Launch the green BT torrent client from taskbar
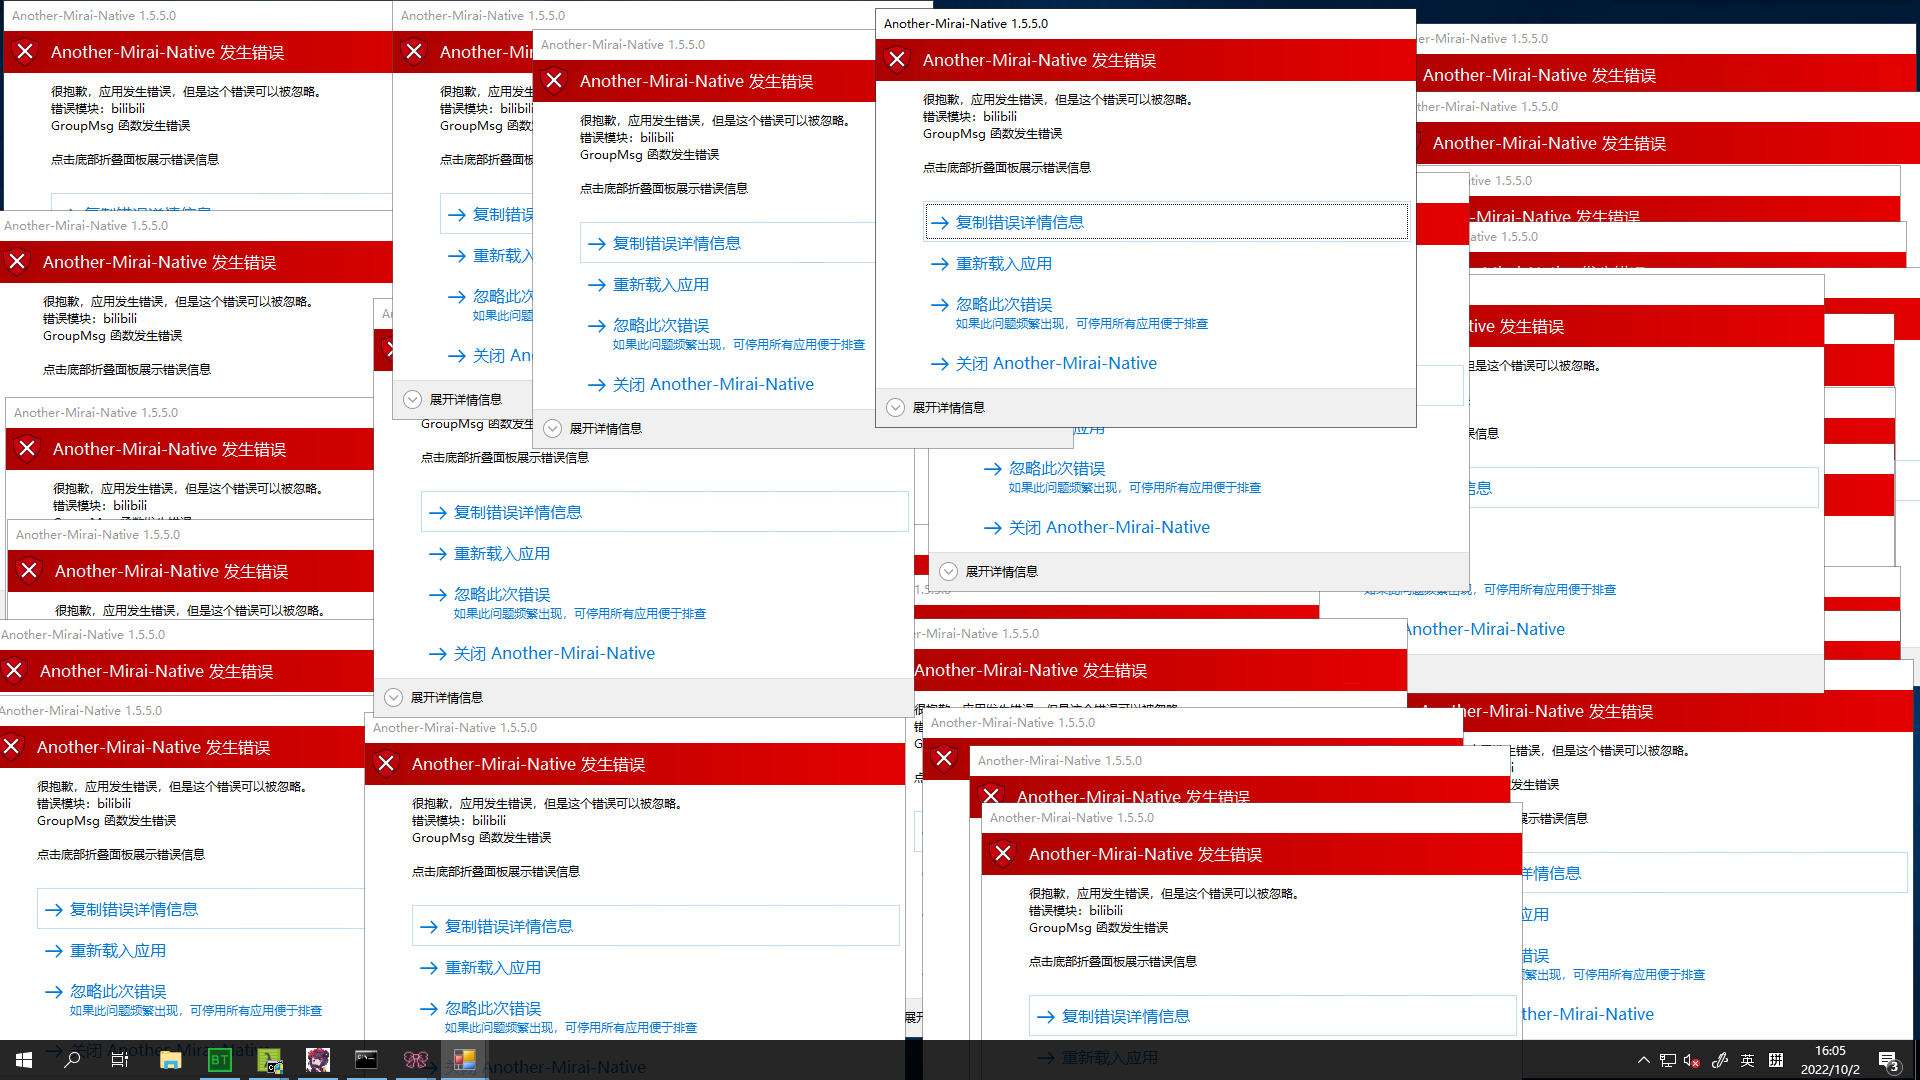The image size is (1920, 1080). 220,1060
